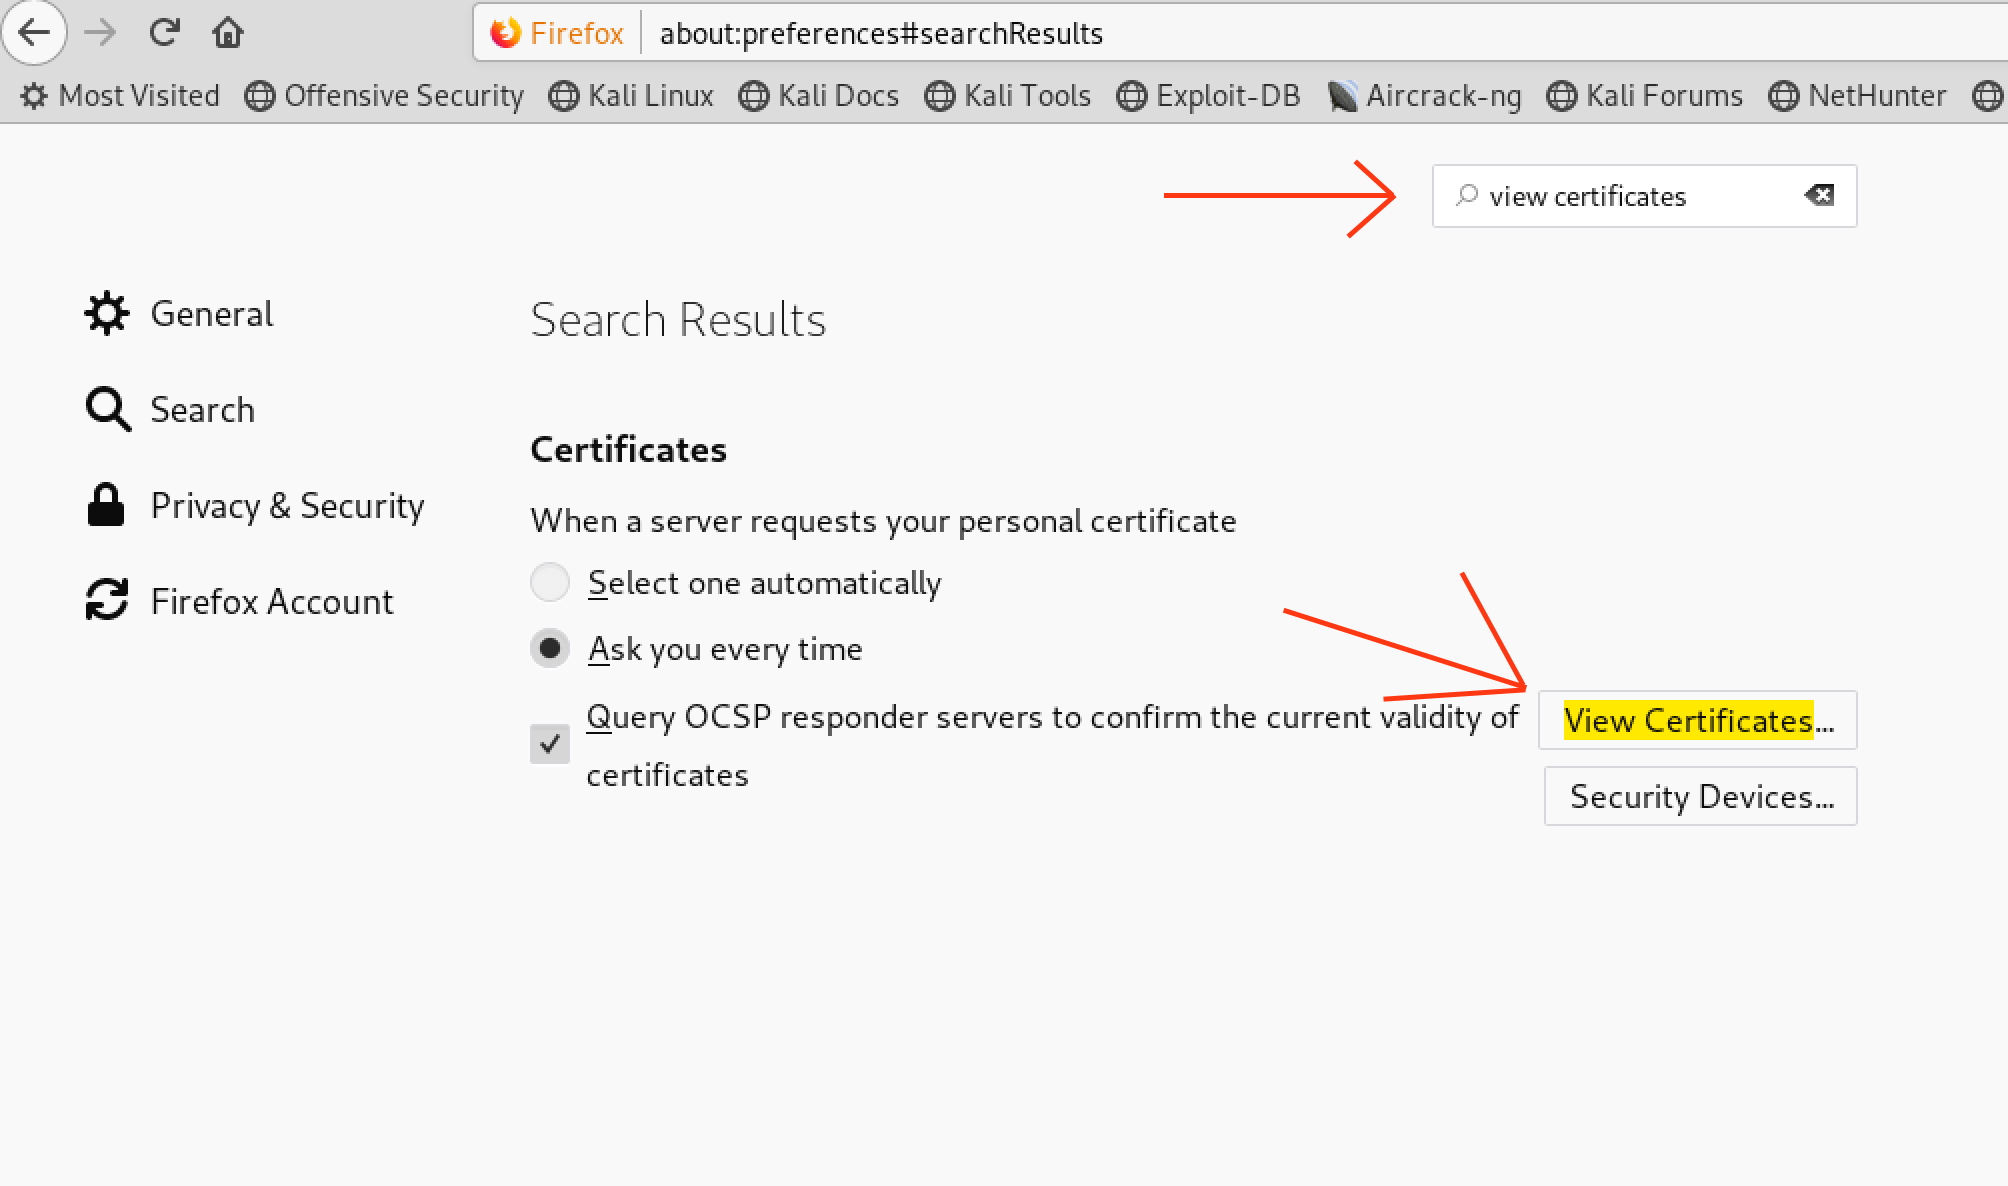Viewport: 2008px width, 1186px height.
Task: Click the globe icon beside Kali Forums
Action: pos(1562,96)
